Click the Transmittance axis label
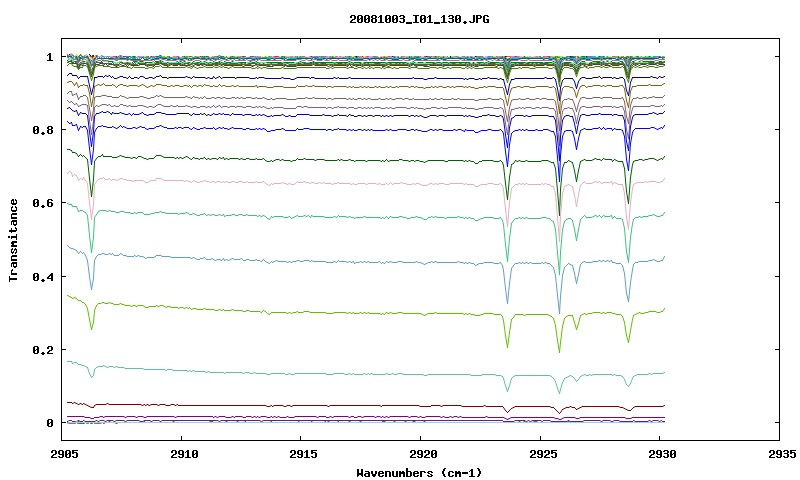Image resolution: width=800 pixels, height=480 pixels. (13, 240)
